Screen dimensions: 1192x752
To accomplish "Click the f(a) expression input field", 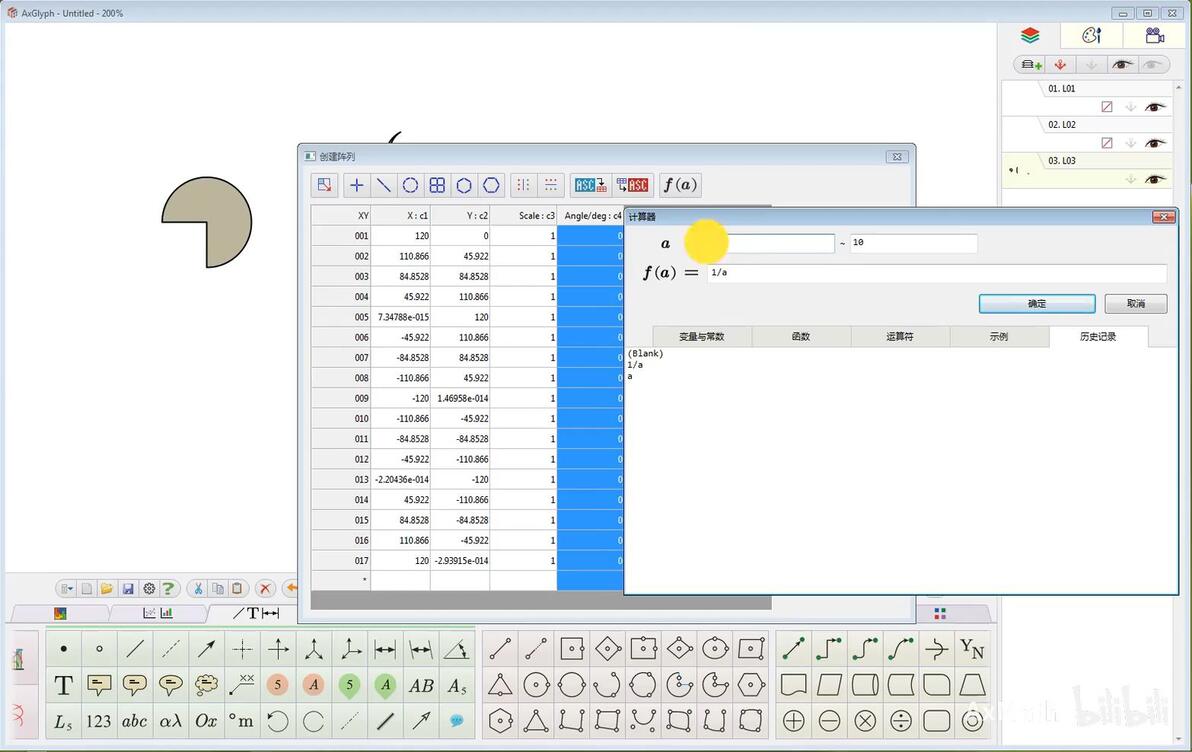I will (x=937, y=272).
